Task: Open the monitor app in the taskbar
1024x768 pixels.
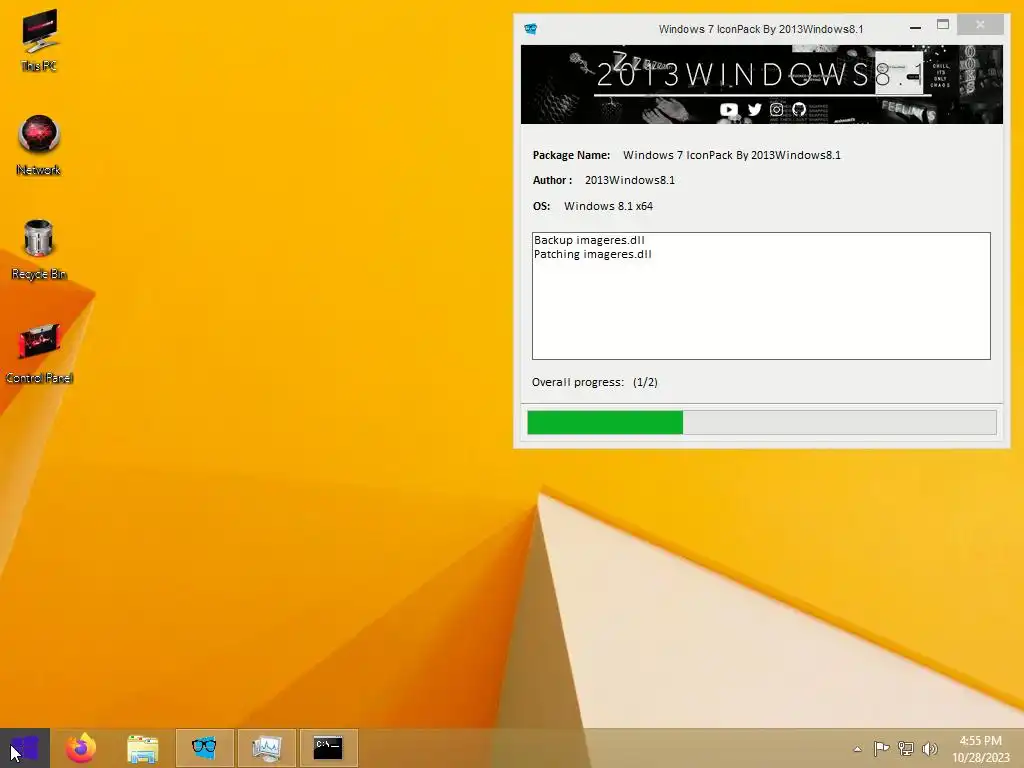Action: coord(266,748)
